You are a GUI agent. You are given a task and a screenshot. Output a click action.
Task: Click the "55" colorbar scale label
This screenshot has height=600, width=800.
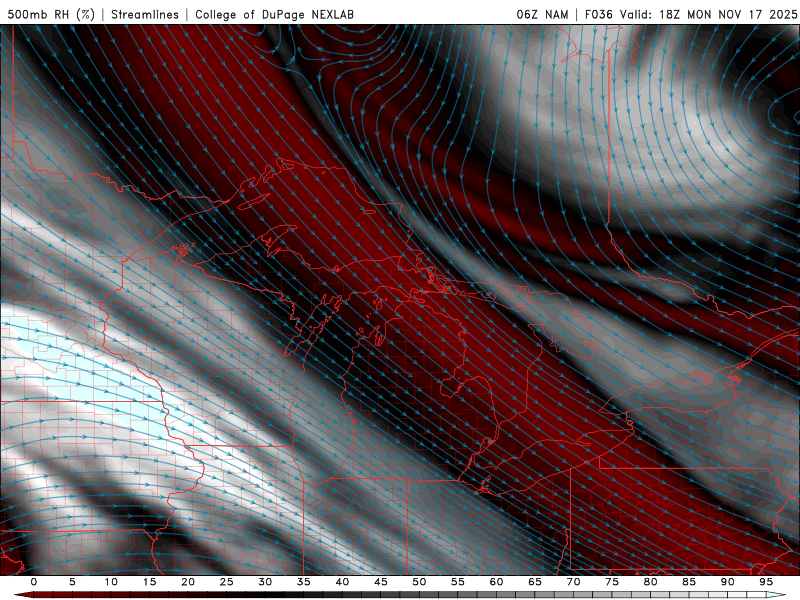458,582
